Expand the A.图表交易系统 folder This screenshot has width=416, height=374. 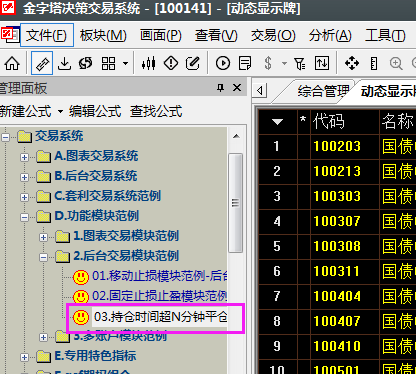click(24, 157)
